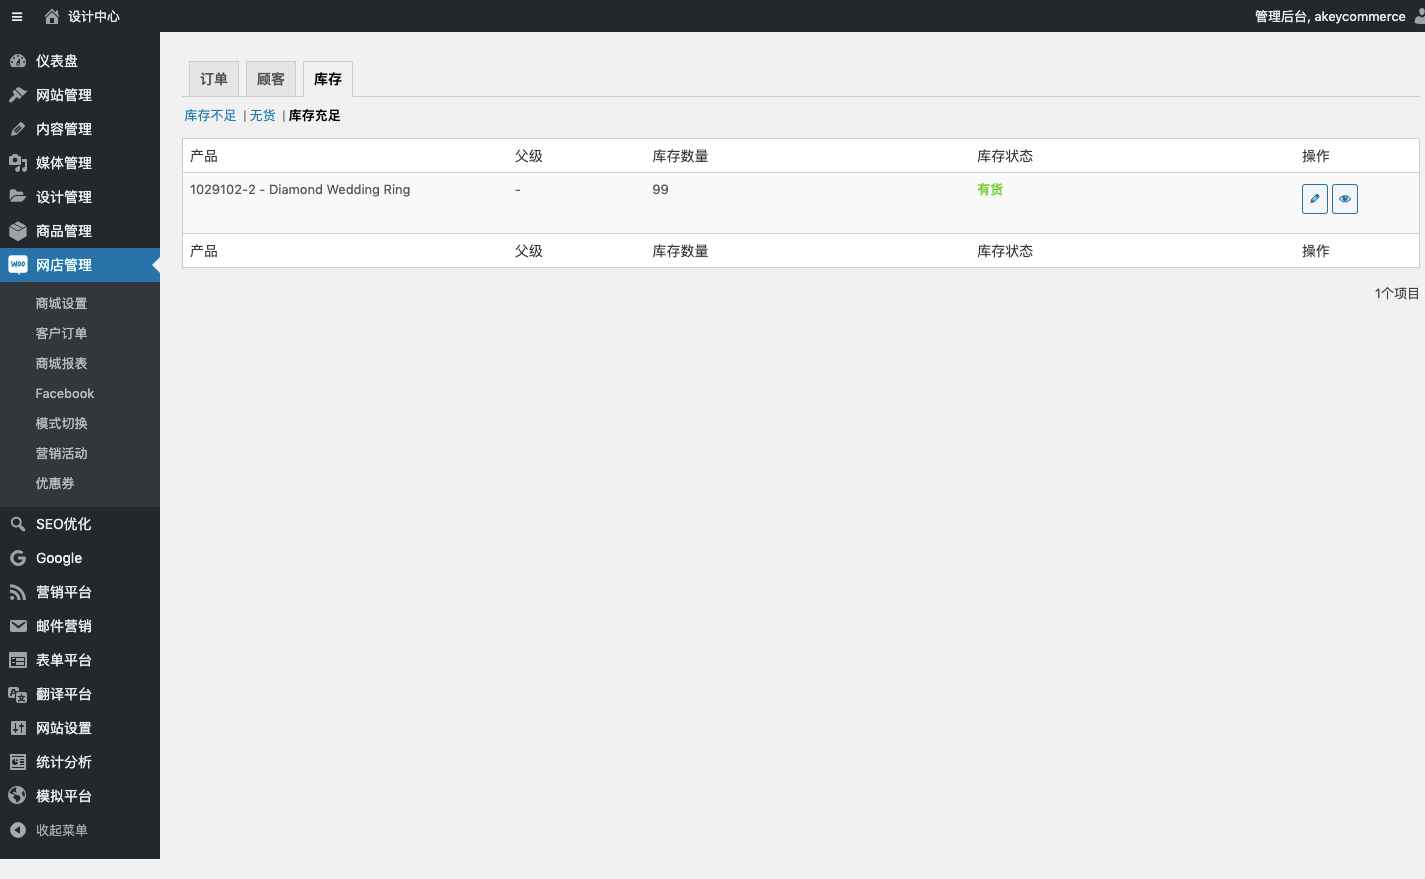
Task: Click the 1个项目 item count
Action: point(1397,293)
